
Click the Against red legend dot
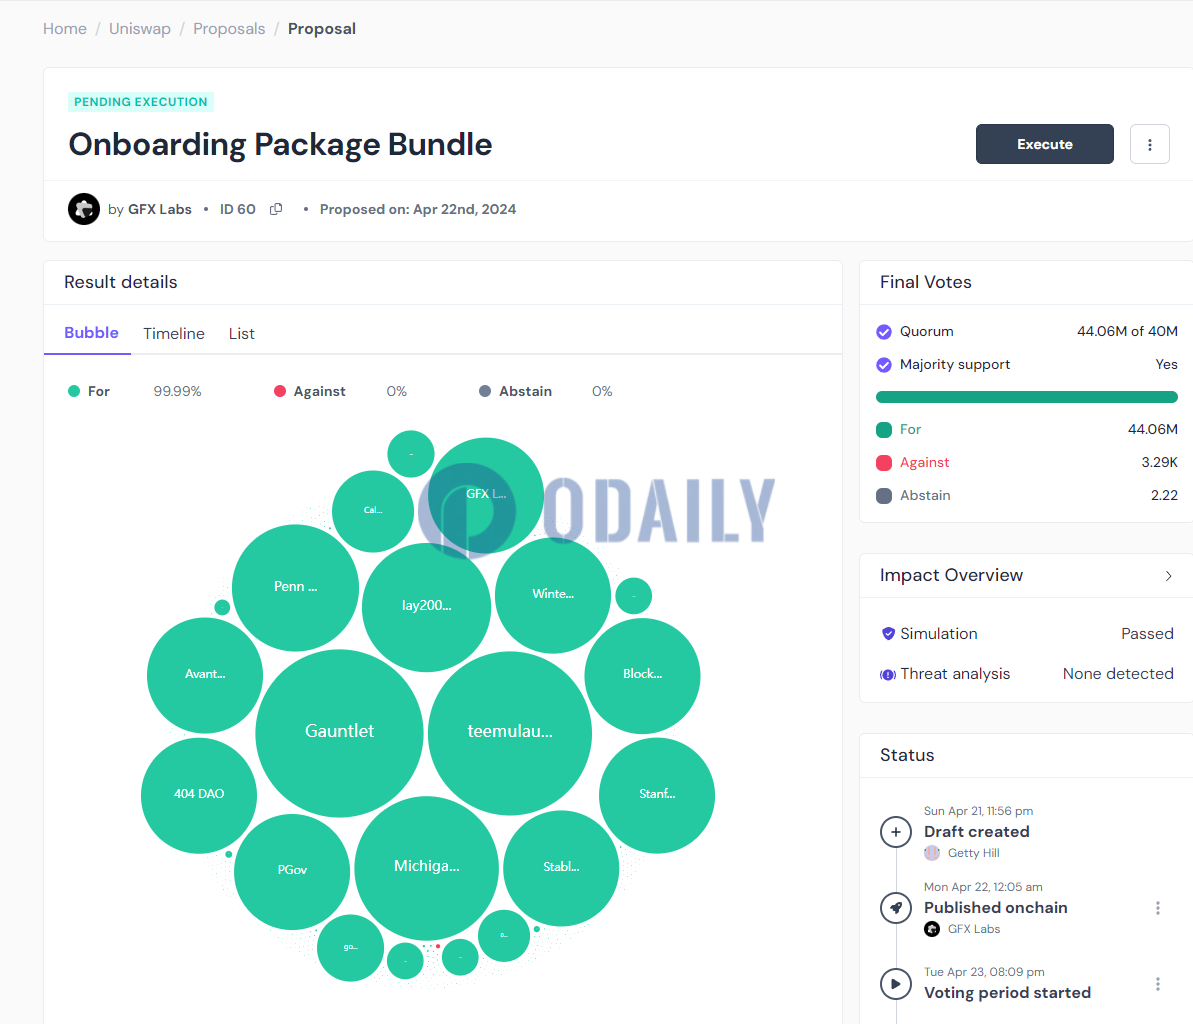pos(280,391)
